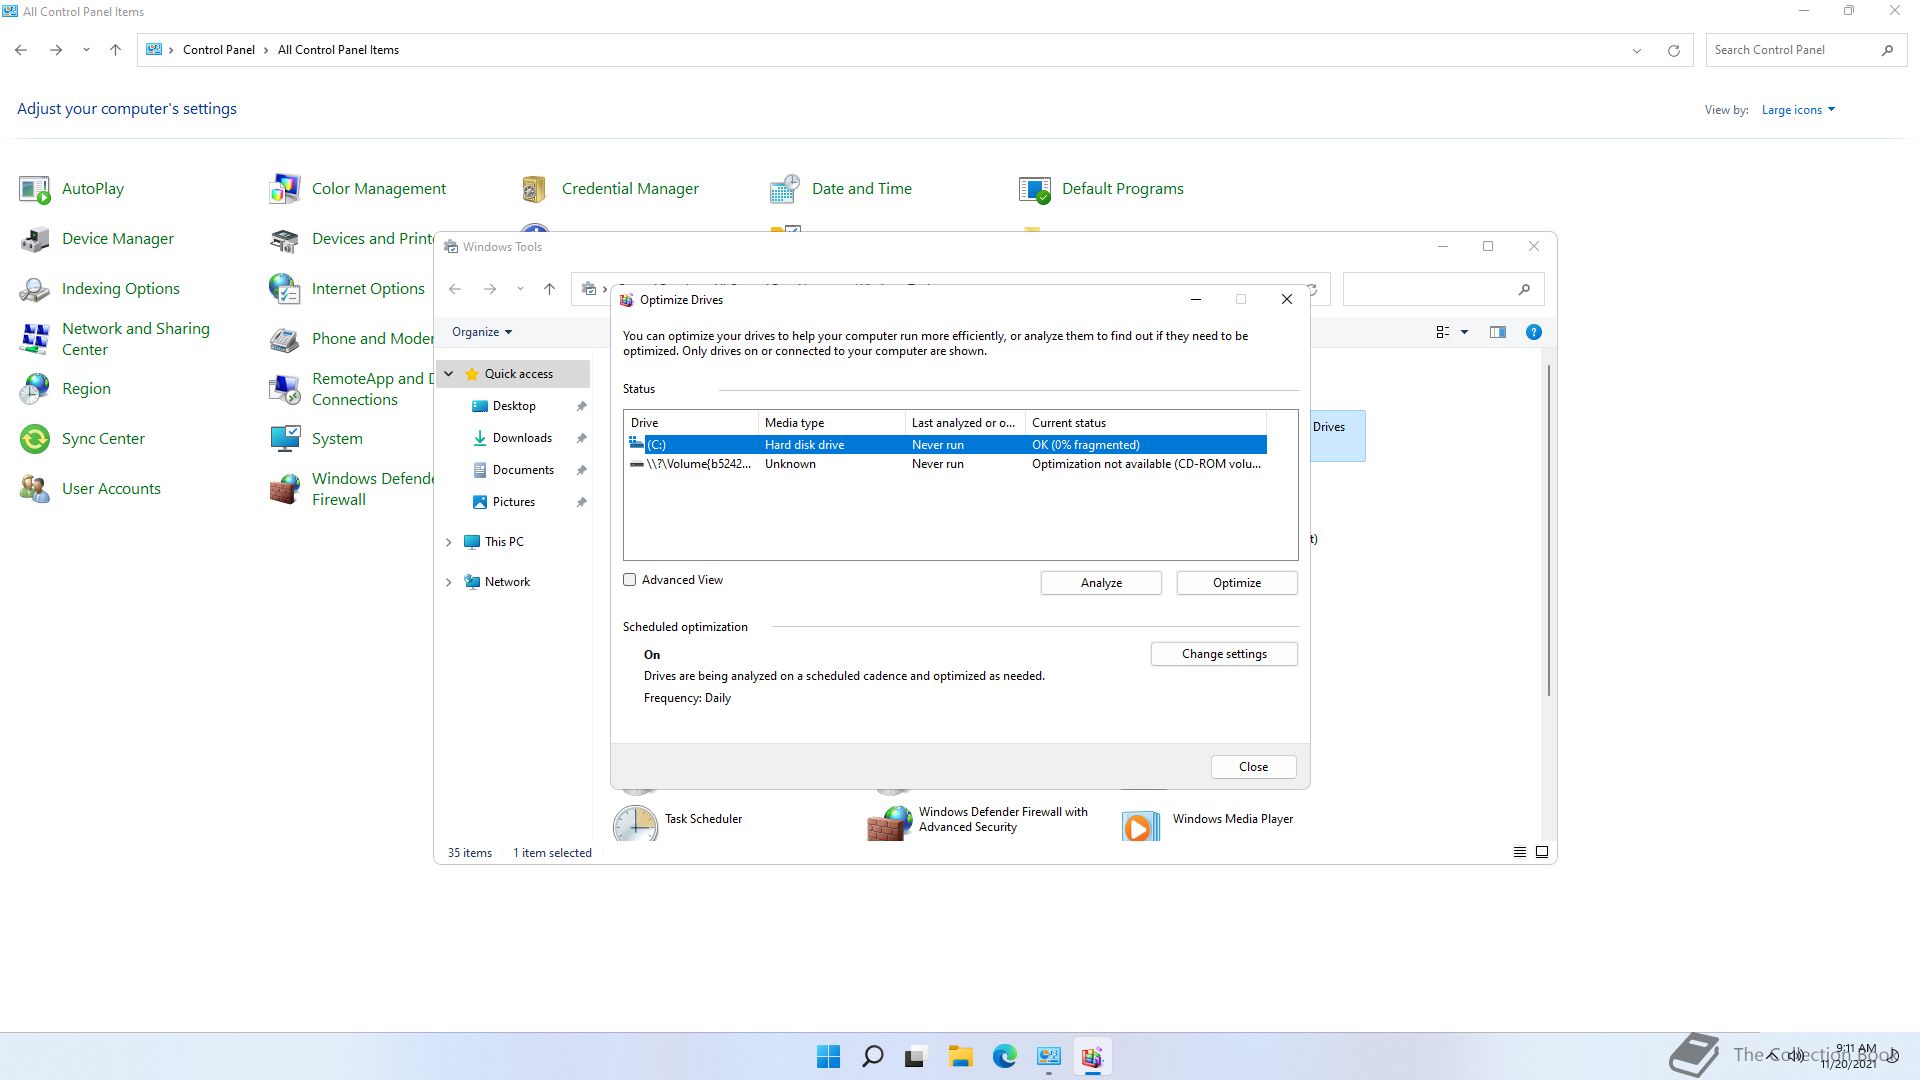This screenshot has height=1080, width=1920.
Task: Select Downloads in the navigation pane
Action: coord(521,438)
